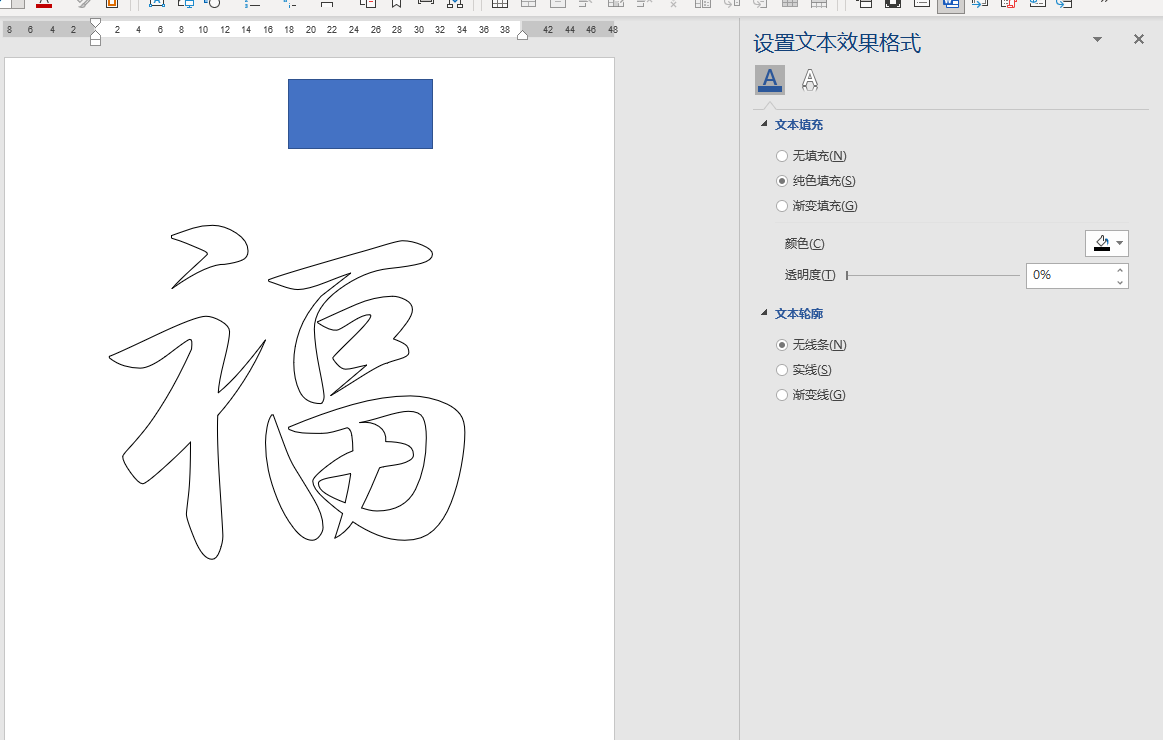Screen dimensions: 1163x740
Task: Click the fill color paint bucket button
Action: coord(1101,243)
